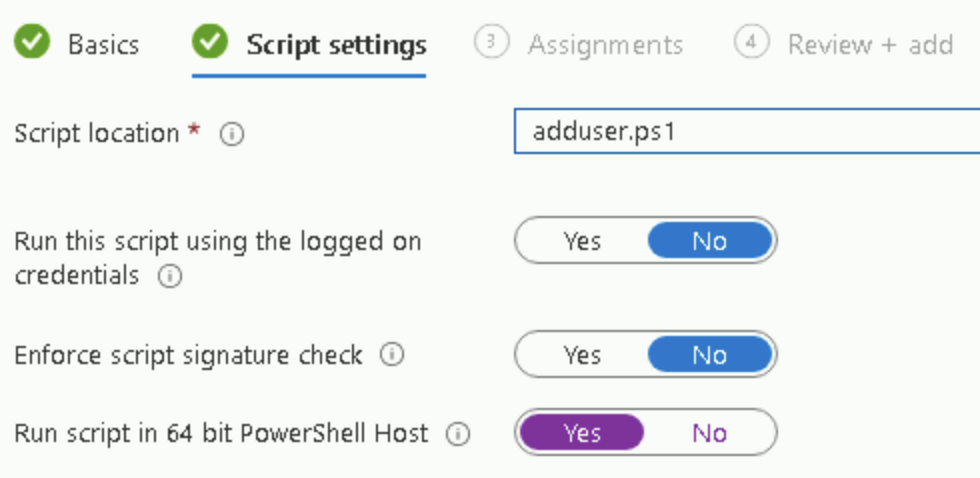Screen dimensions: 980x478
Task: Click info icon for 64 bit PowerShell Host
Action: click(x=457, y=434)
